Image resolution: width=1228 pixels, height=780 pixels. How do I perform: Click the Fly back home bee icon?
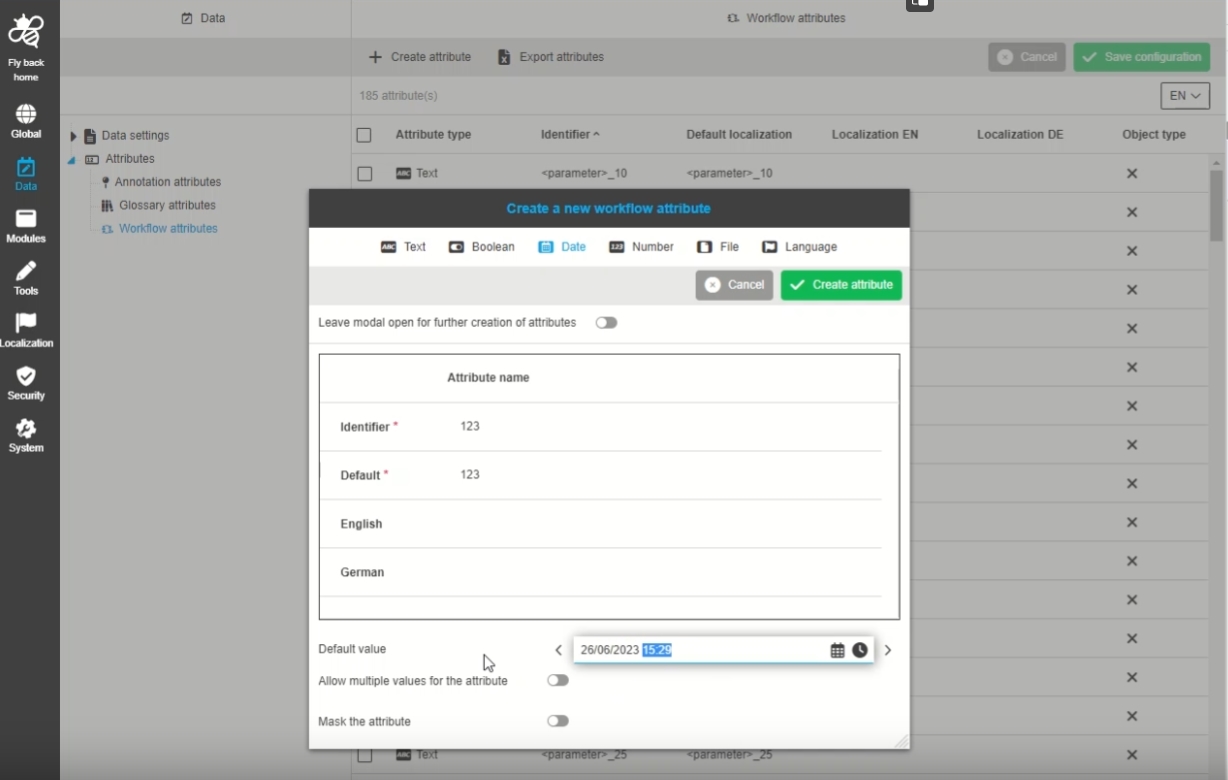click(x=25, y=33)
